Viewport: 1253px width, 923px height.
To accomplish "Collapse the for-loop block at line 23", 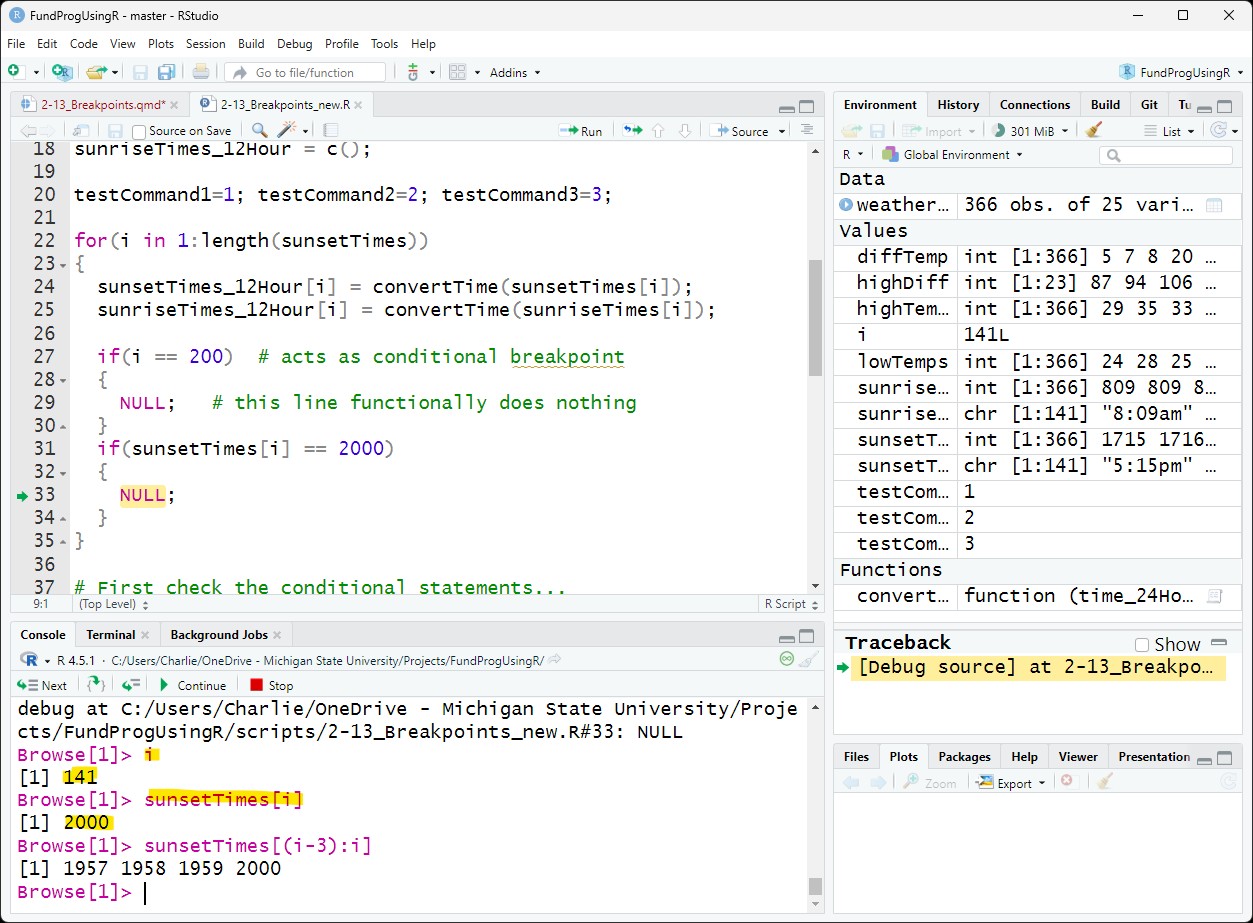I will click(x=64, y=265).
